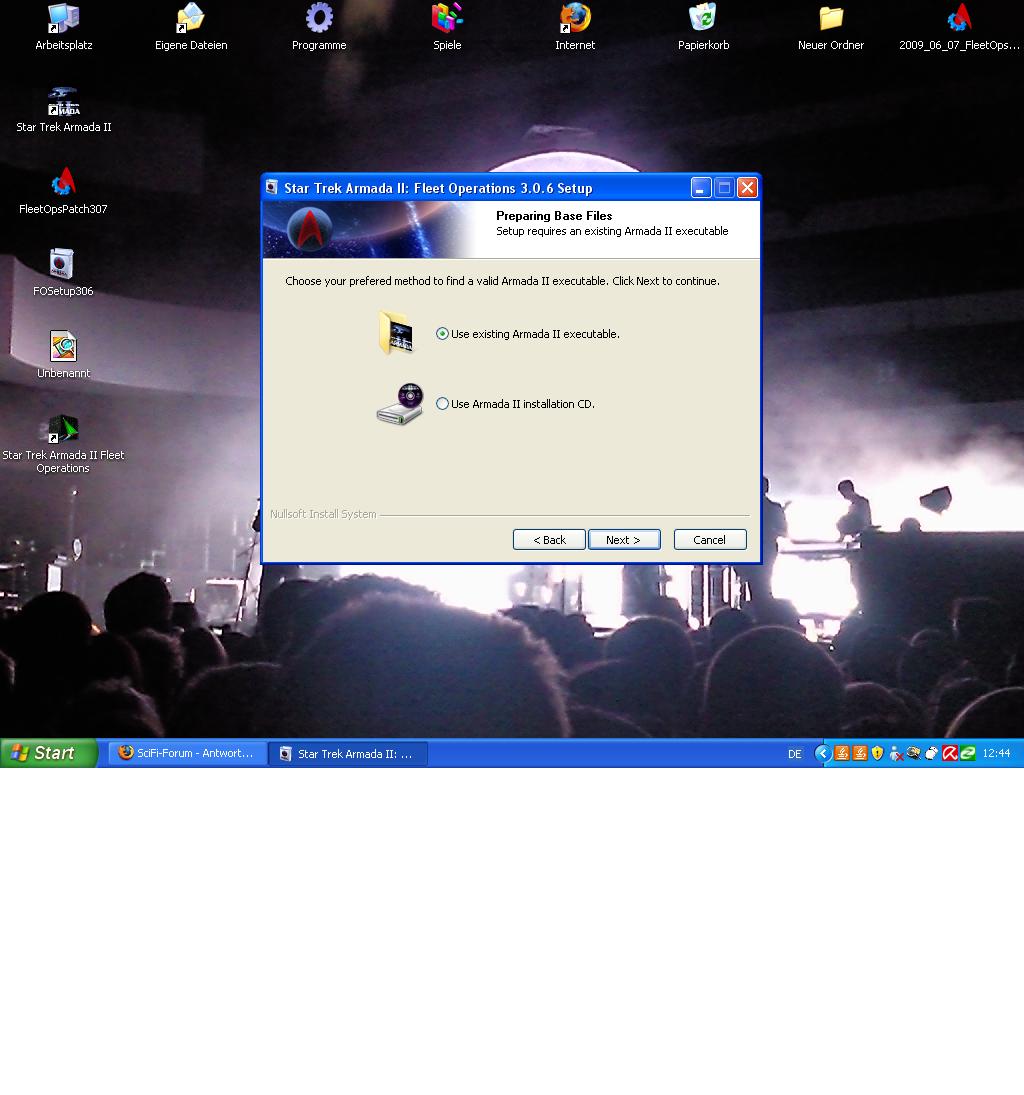Click the Programme gear icon

click(x=319, y=20)
